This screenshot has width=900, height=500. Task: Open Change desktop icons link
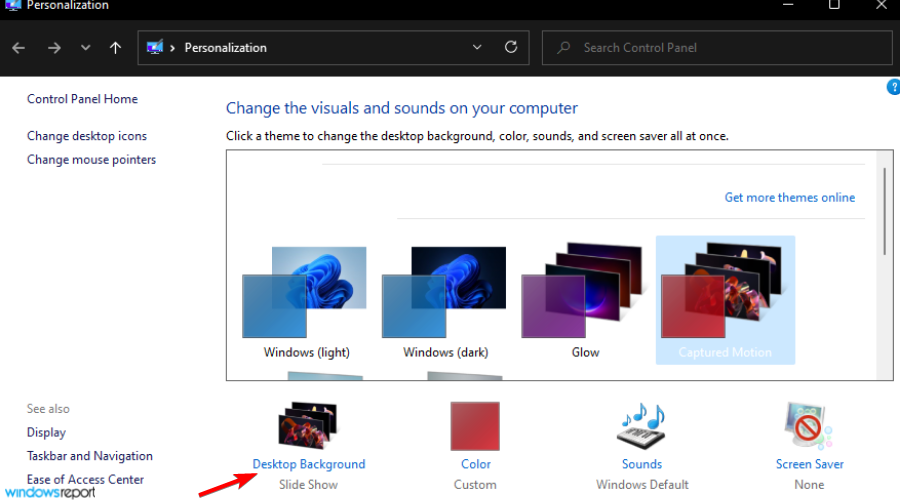tap(87, 136)
